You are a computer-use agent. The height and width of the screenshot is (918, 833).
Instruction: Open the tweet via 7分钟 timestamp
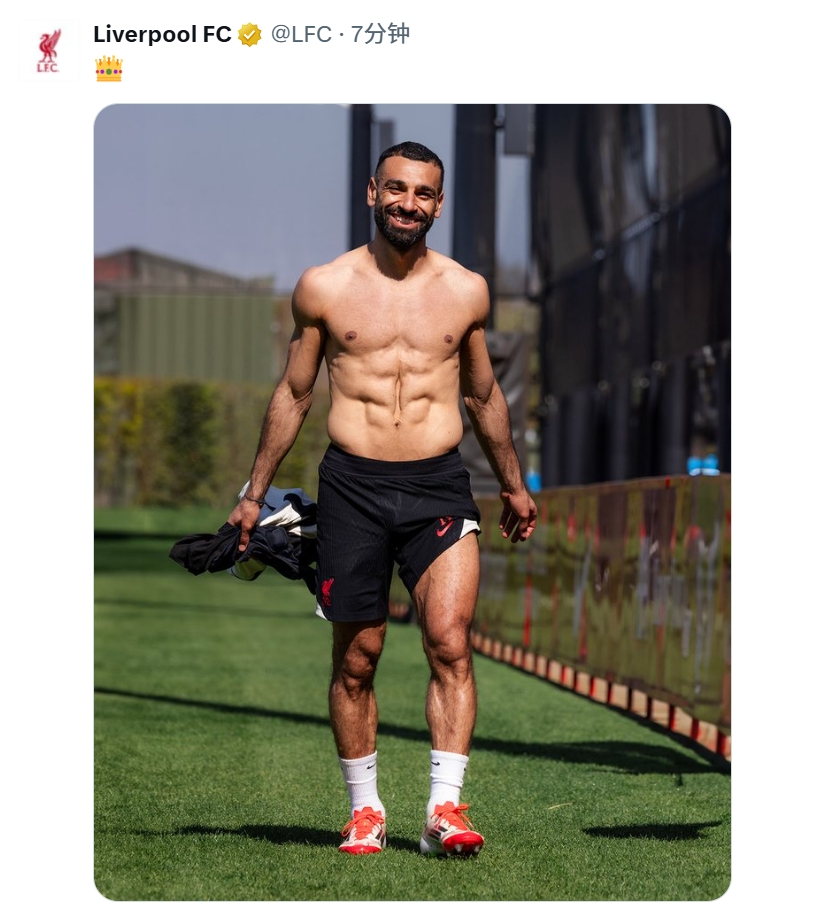(x=380, y=35)
